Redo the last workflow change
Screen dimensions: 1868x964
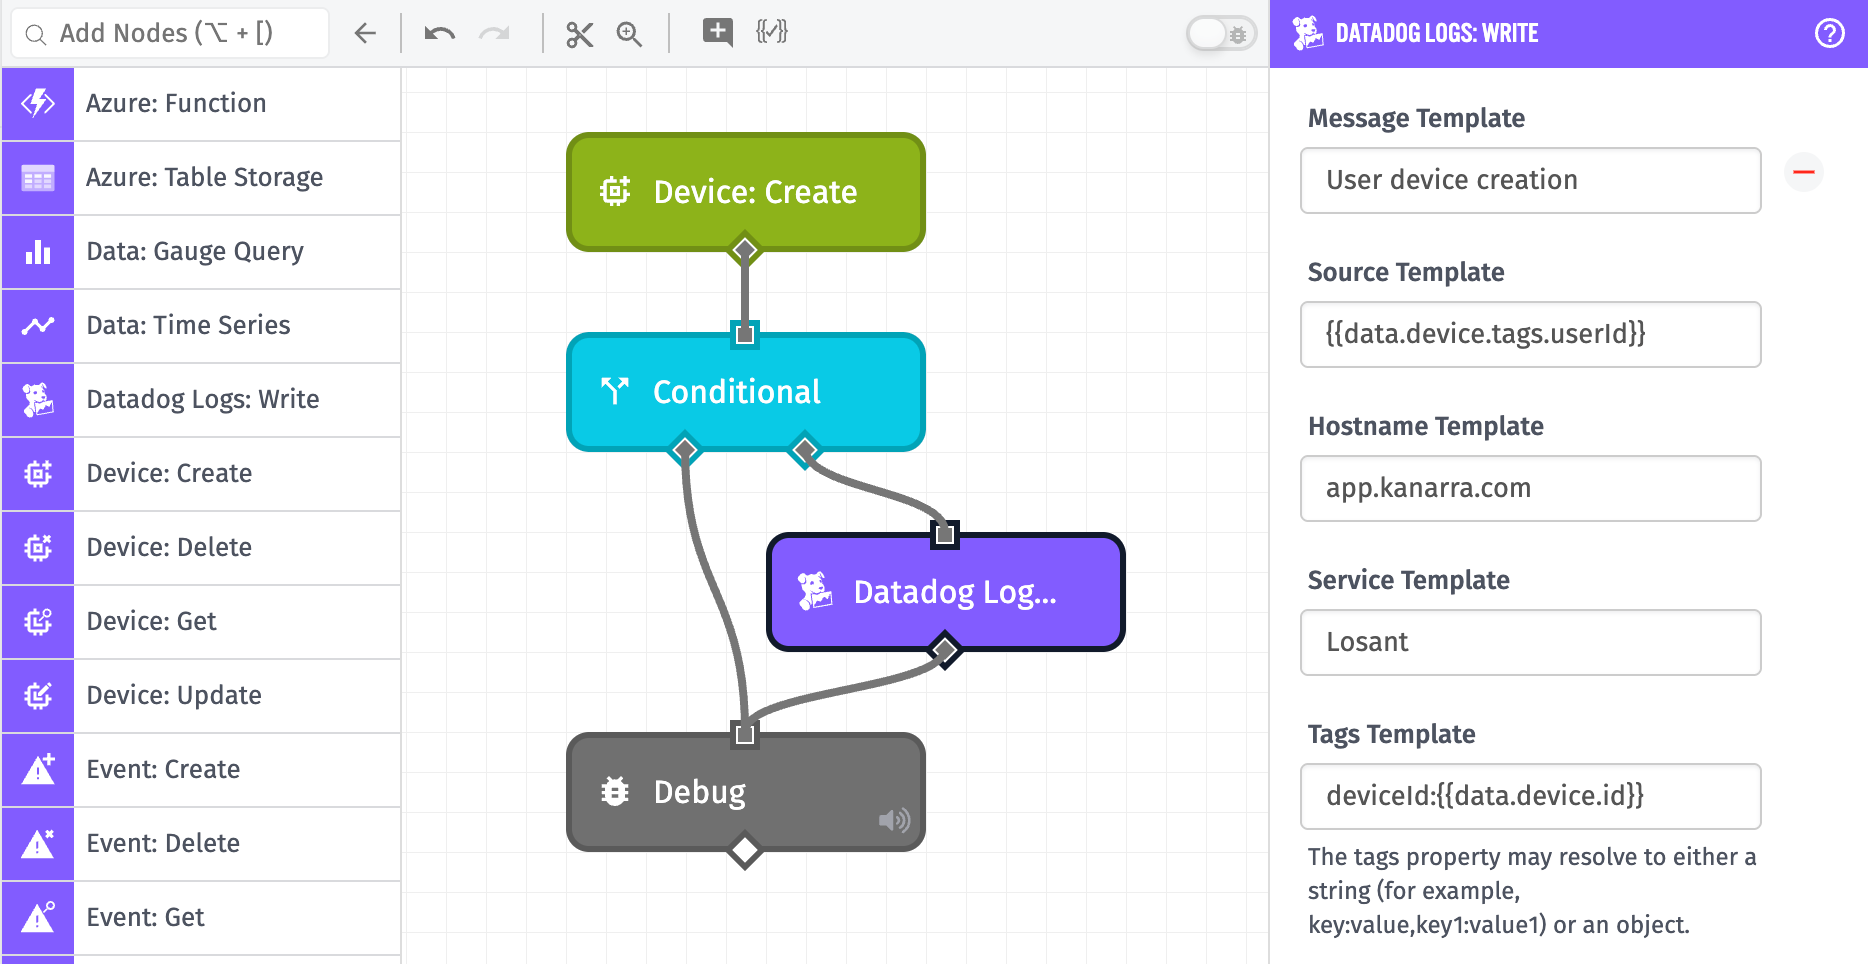click(x=494, y=33)
